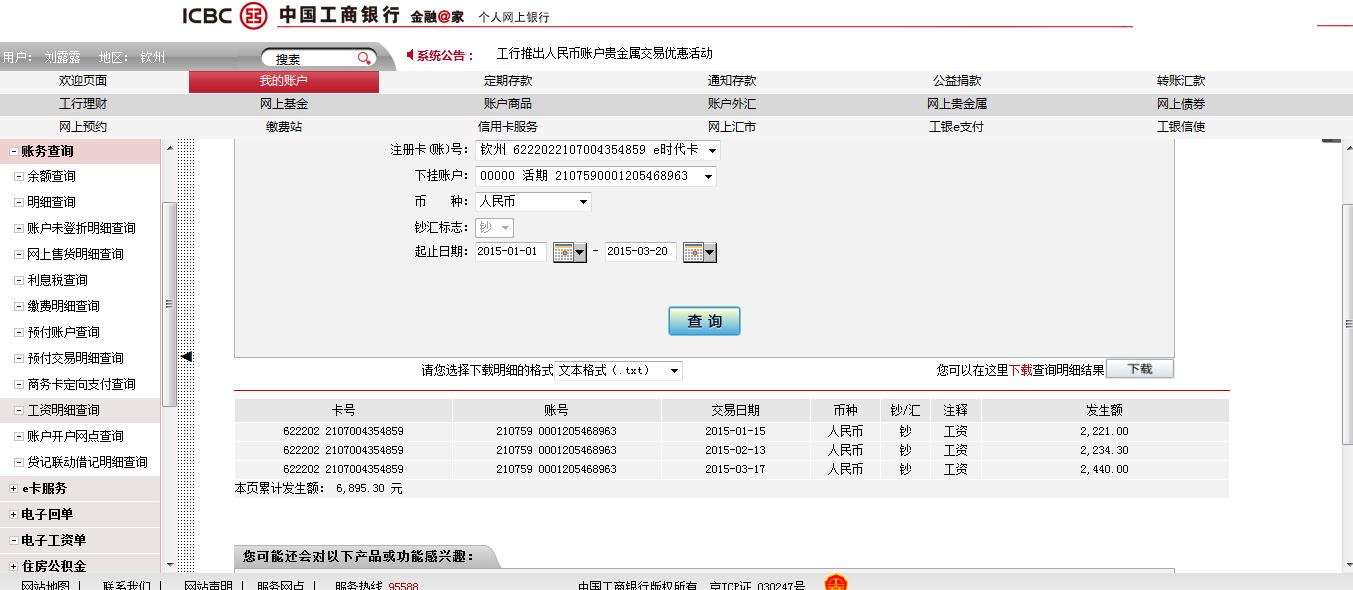Click the end date field 2015-03-20
The height and width of the screenshot is (590, 1353).
pos(640,252)
